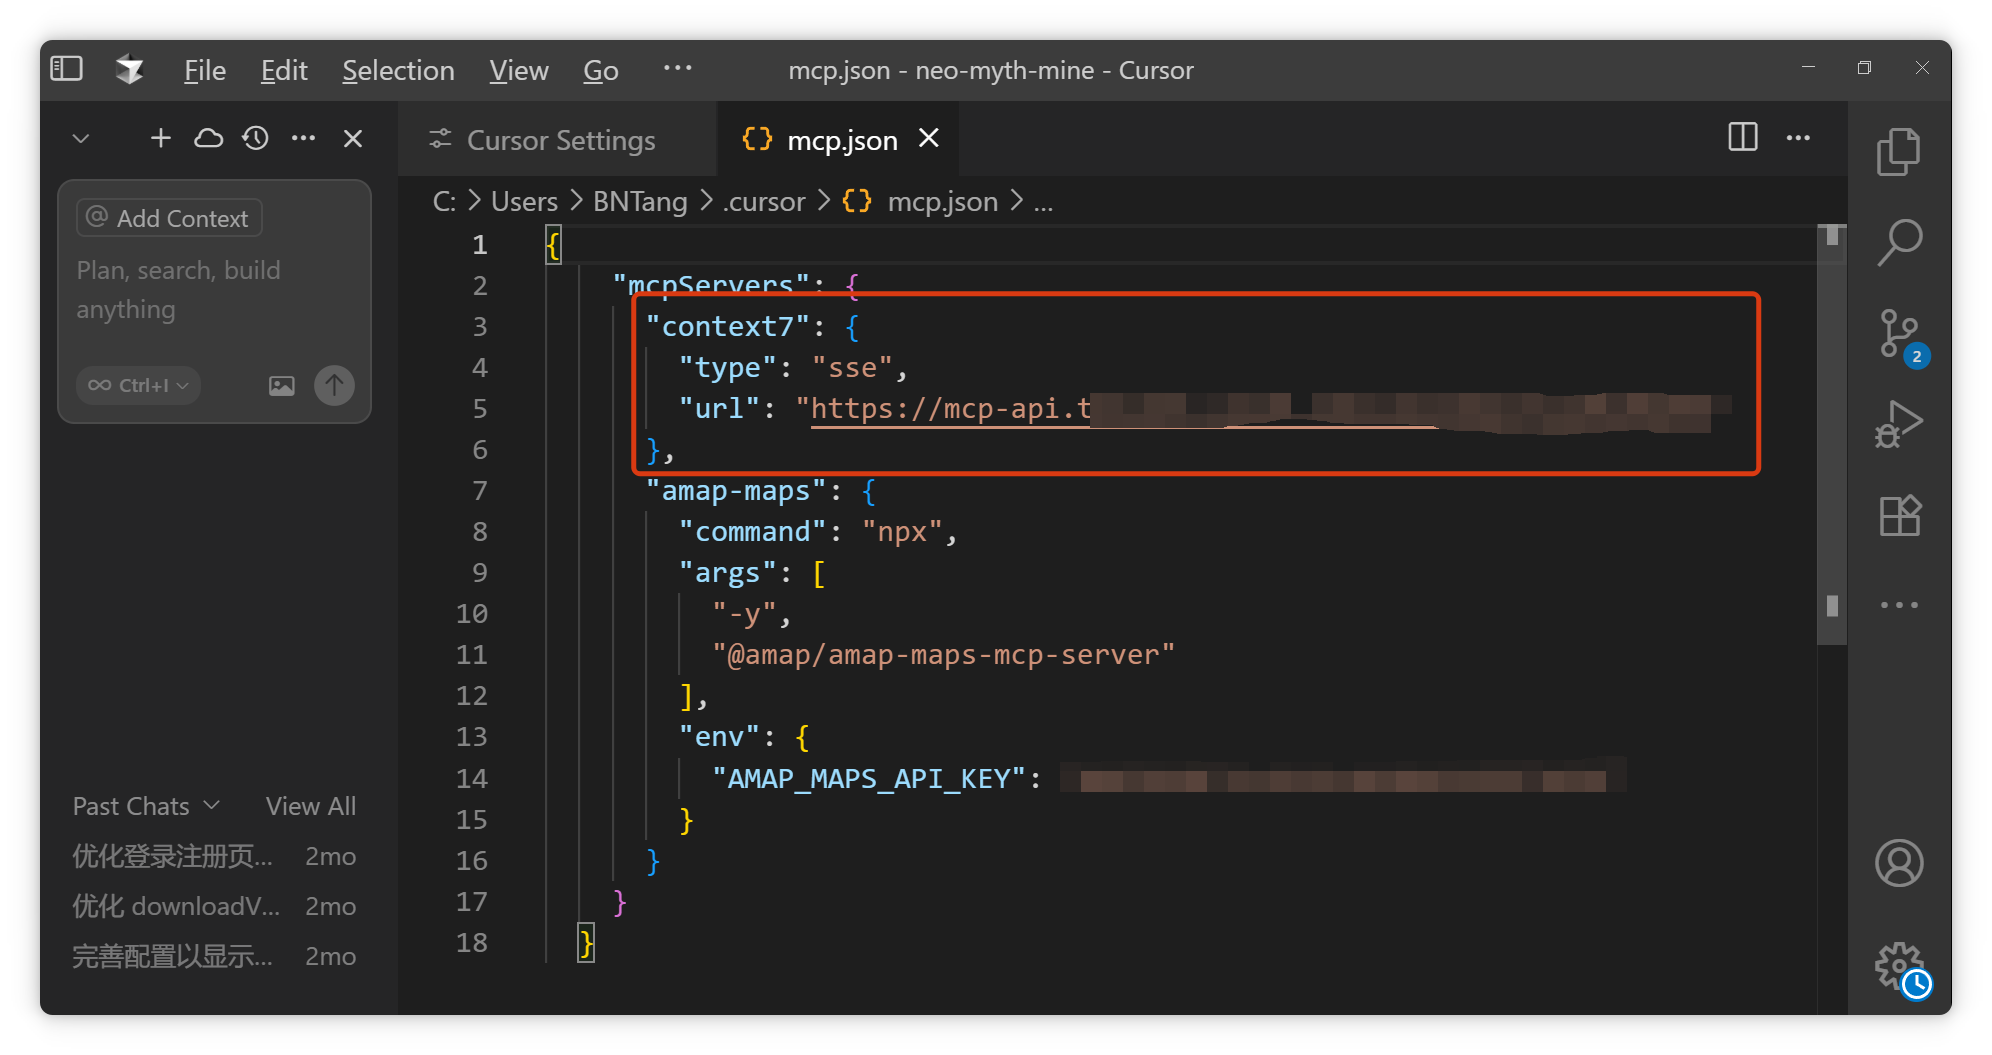This screenshot has height=1055, width=1992.
Task: Split the editor to the right
Action: tap(1742, 138)
